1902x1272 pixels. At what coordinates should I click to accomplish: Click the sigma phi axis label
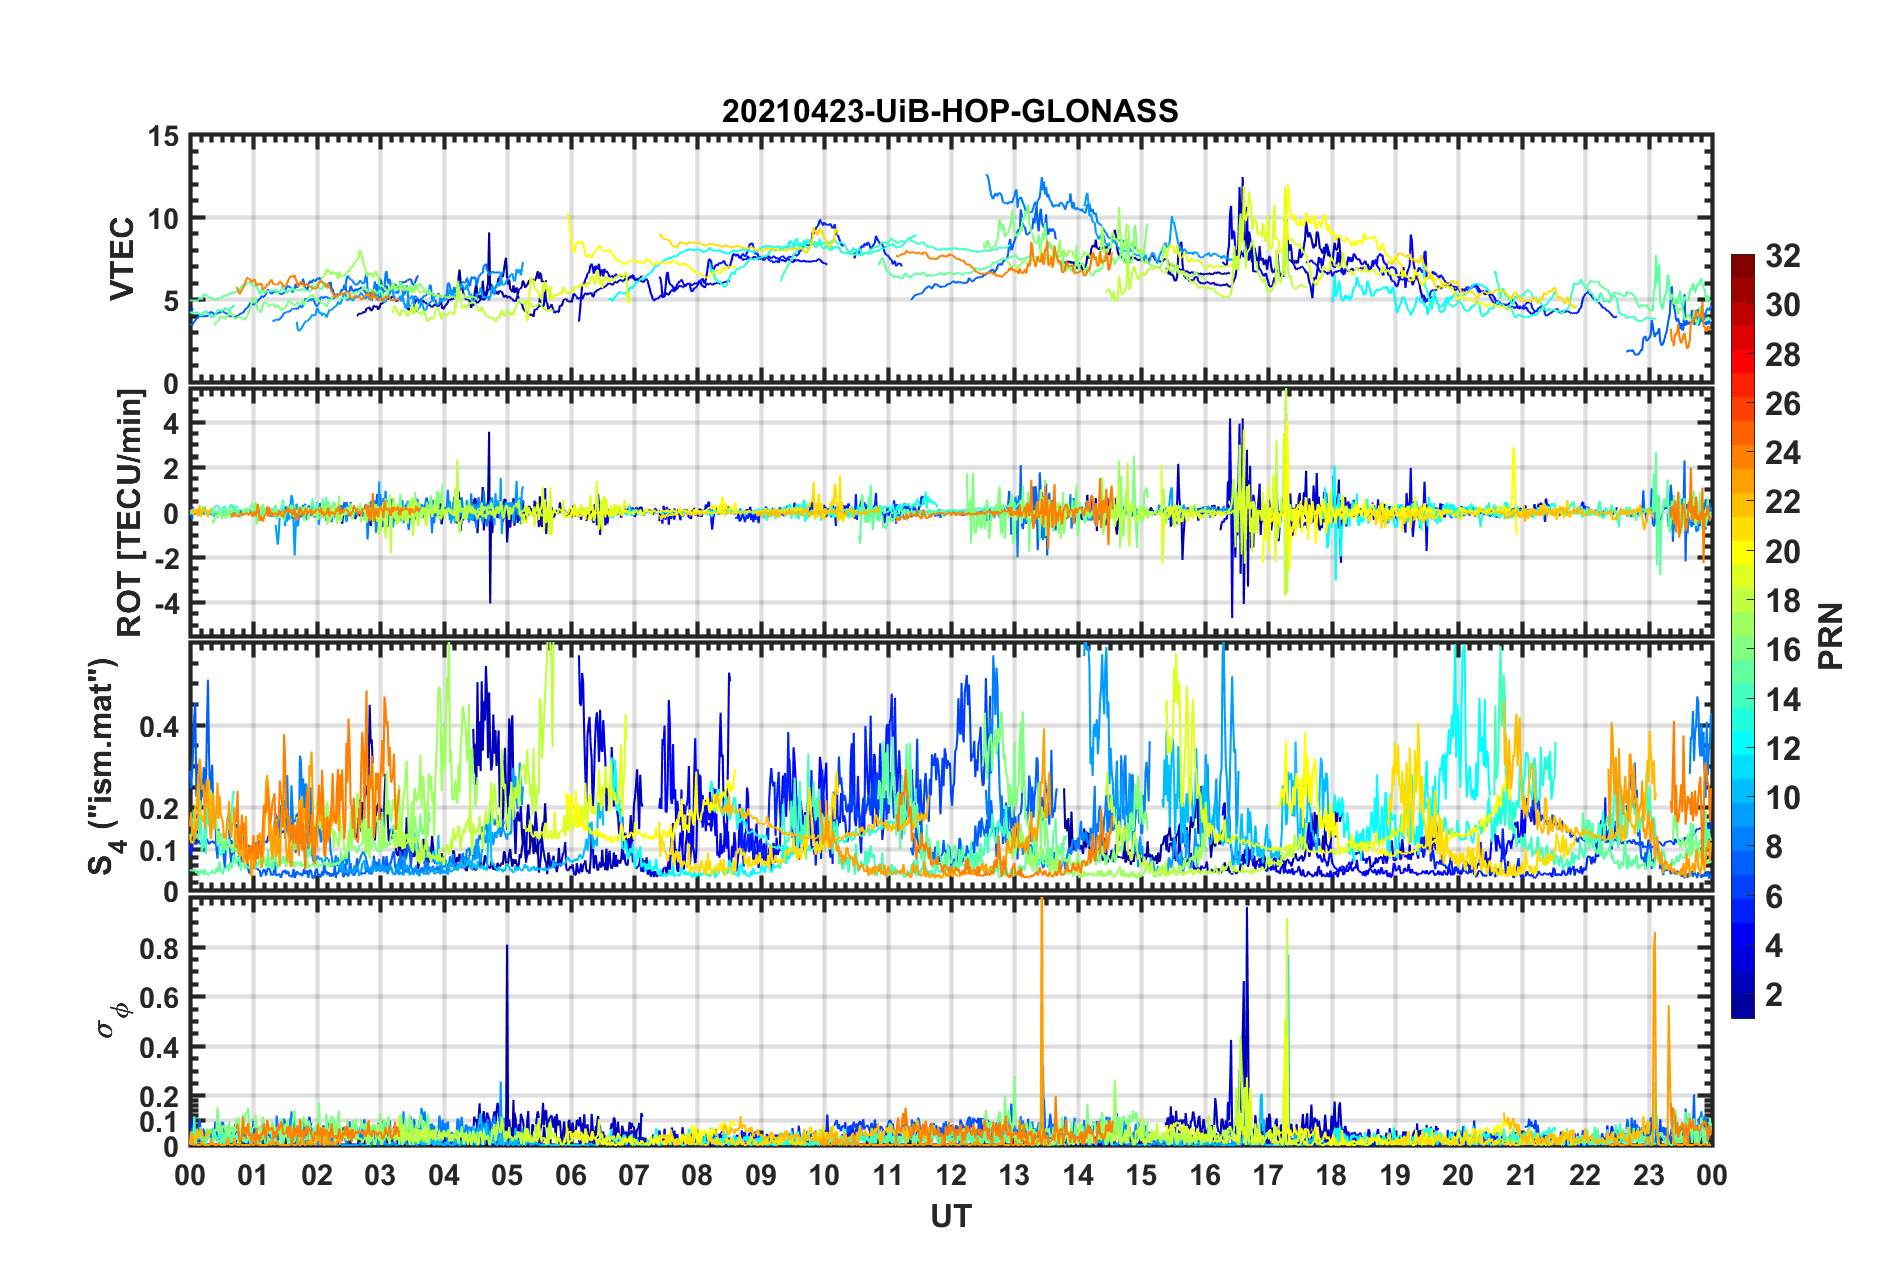(113, 1019)
